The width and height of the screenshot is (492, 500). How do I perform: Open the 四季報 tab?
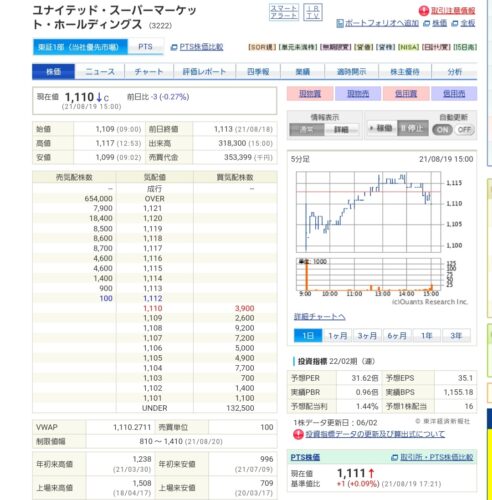(x=258, y=72)
